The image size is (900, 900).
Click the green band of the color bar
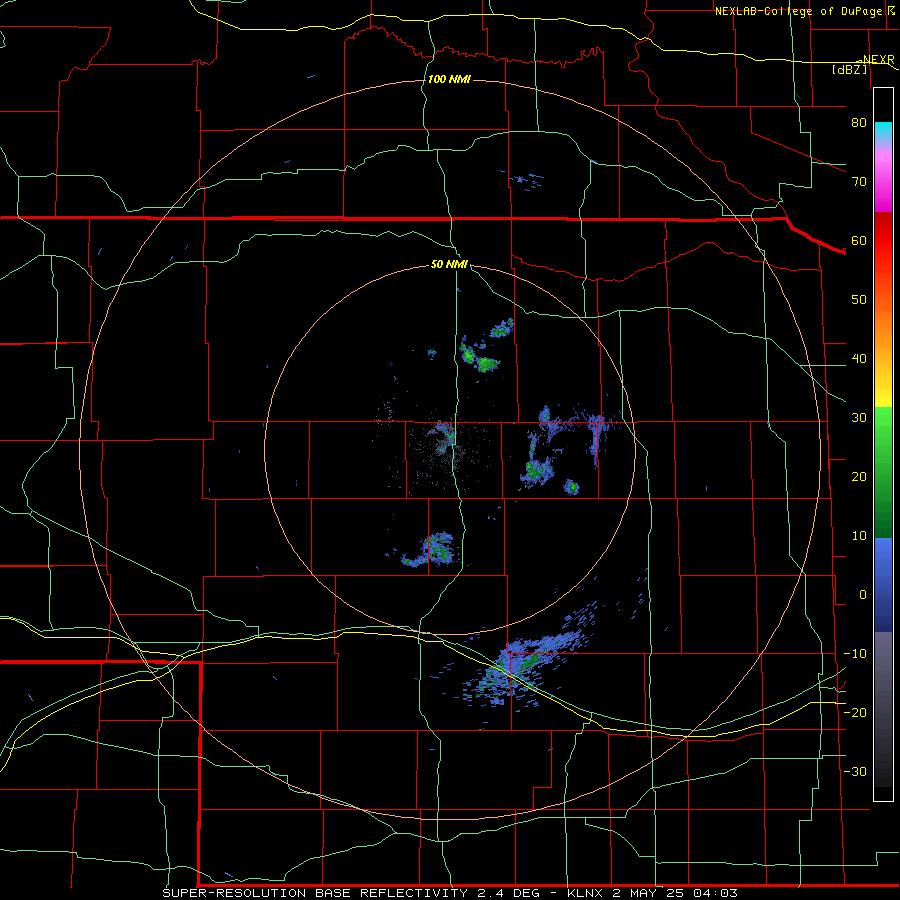tap(883, 472)
